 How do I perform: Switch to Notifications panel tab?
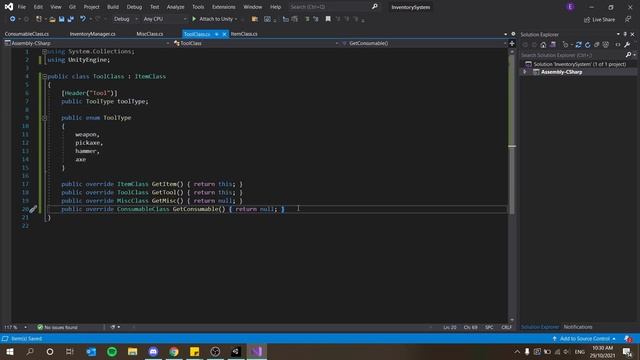pyautogui.click(x=578, y=327)
